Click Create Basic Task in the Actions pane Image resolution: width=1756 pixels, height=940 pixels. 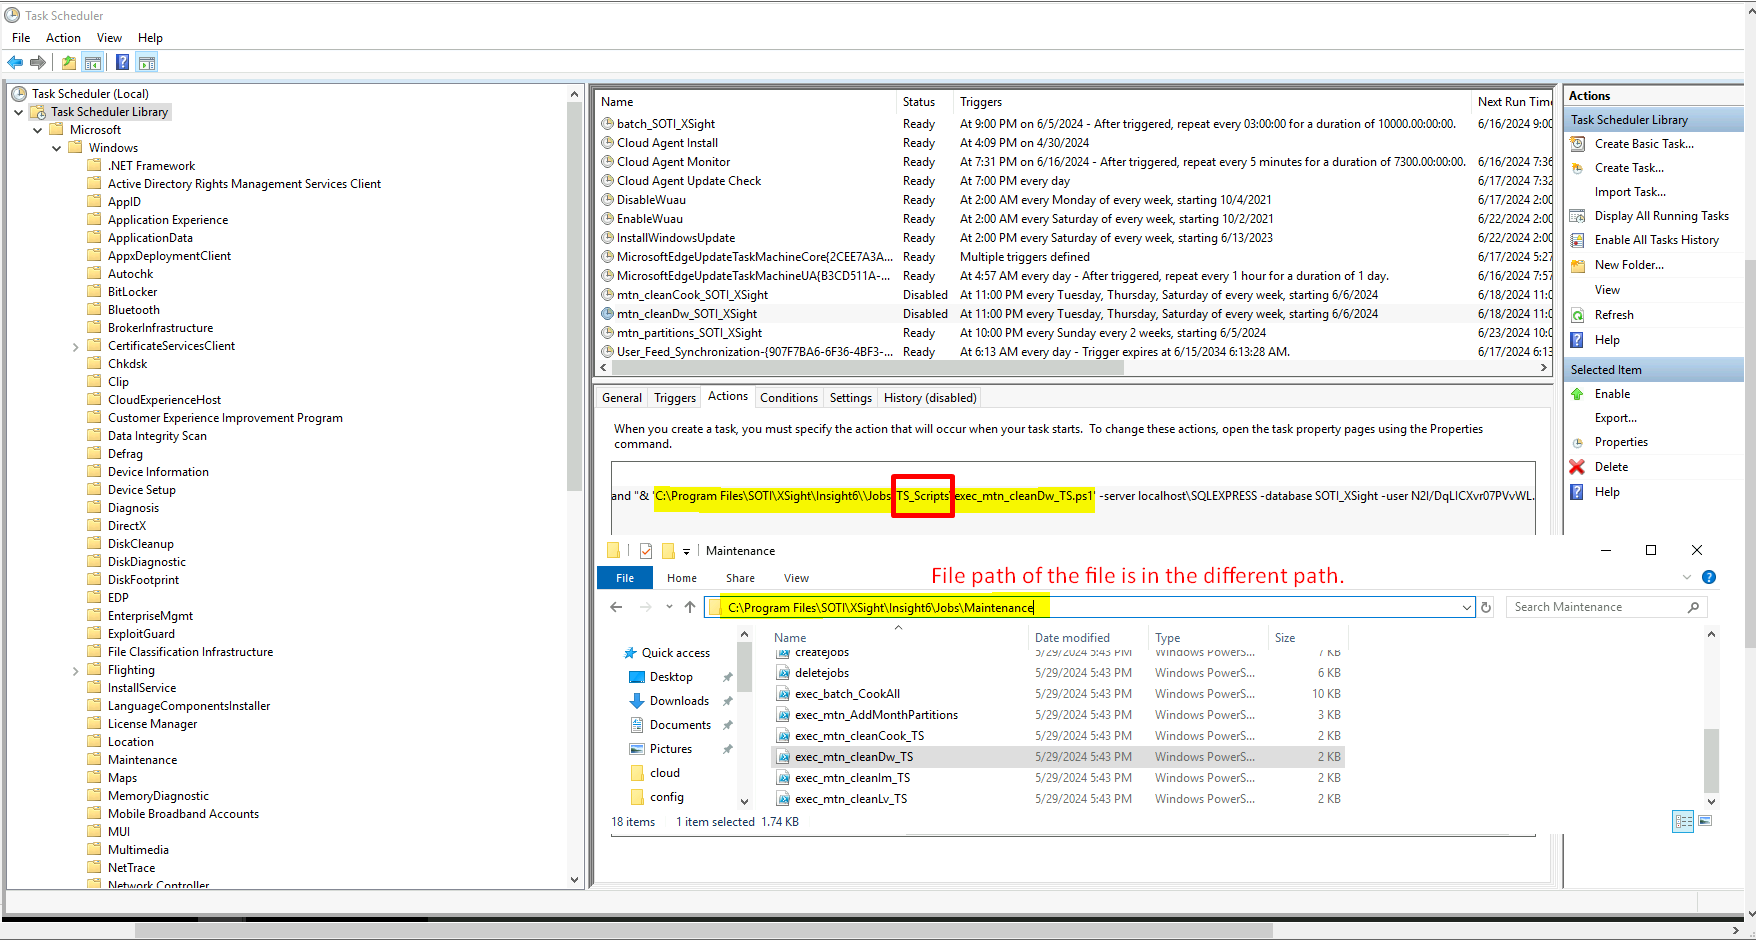tap(1643, 143)
